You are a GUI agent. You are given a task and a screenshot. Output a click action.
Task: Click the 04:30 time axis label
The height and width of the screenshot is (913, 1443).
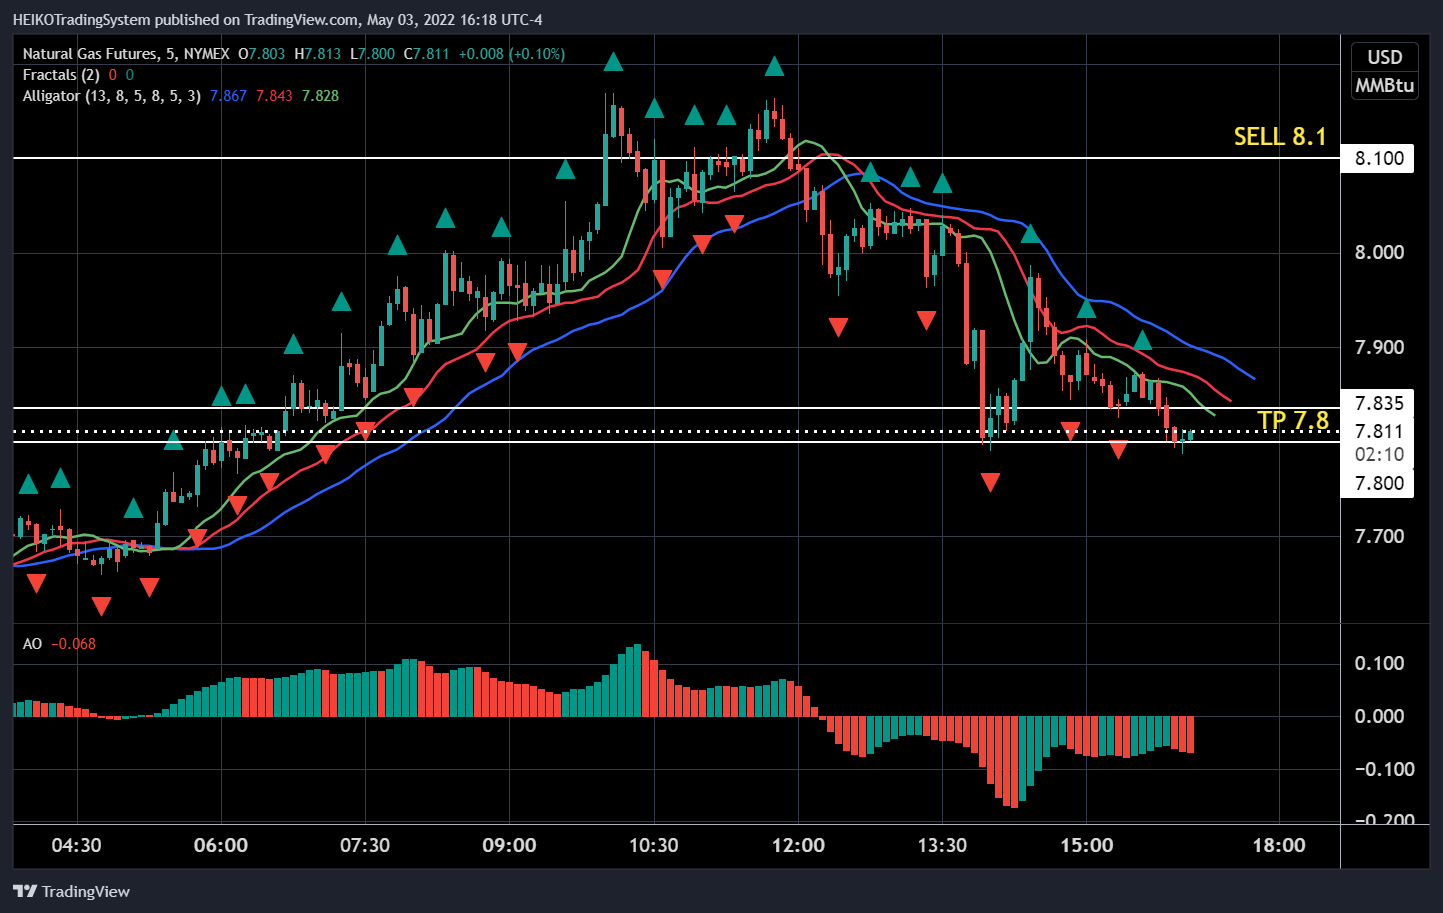tap(76, 845)
